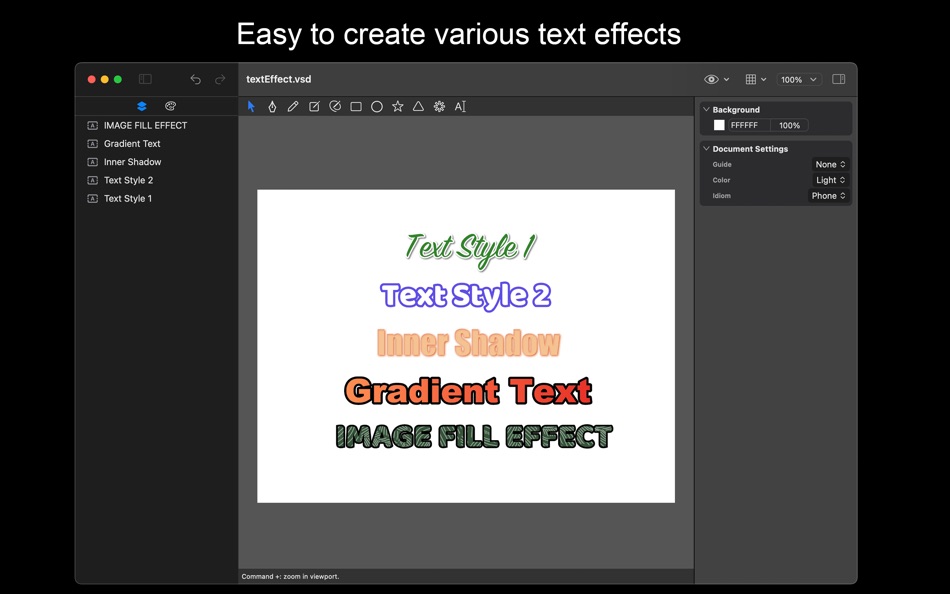Choose the Pencil drawing tool
Viewport: 950px width, 594px height.
click(x=293, y=107)
